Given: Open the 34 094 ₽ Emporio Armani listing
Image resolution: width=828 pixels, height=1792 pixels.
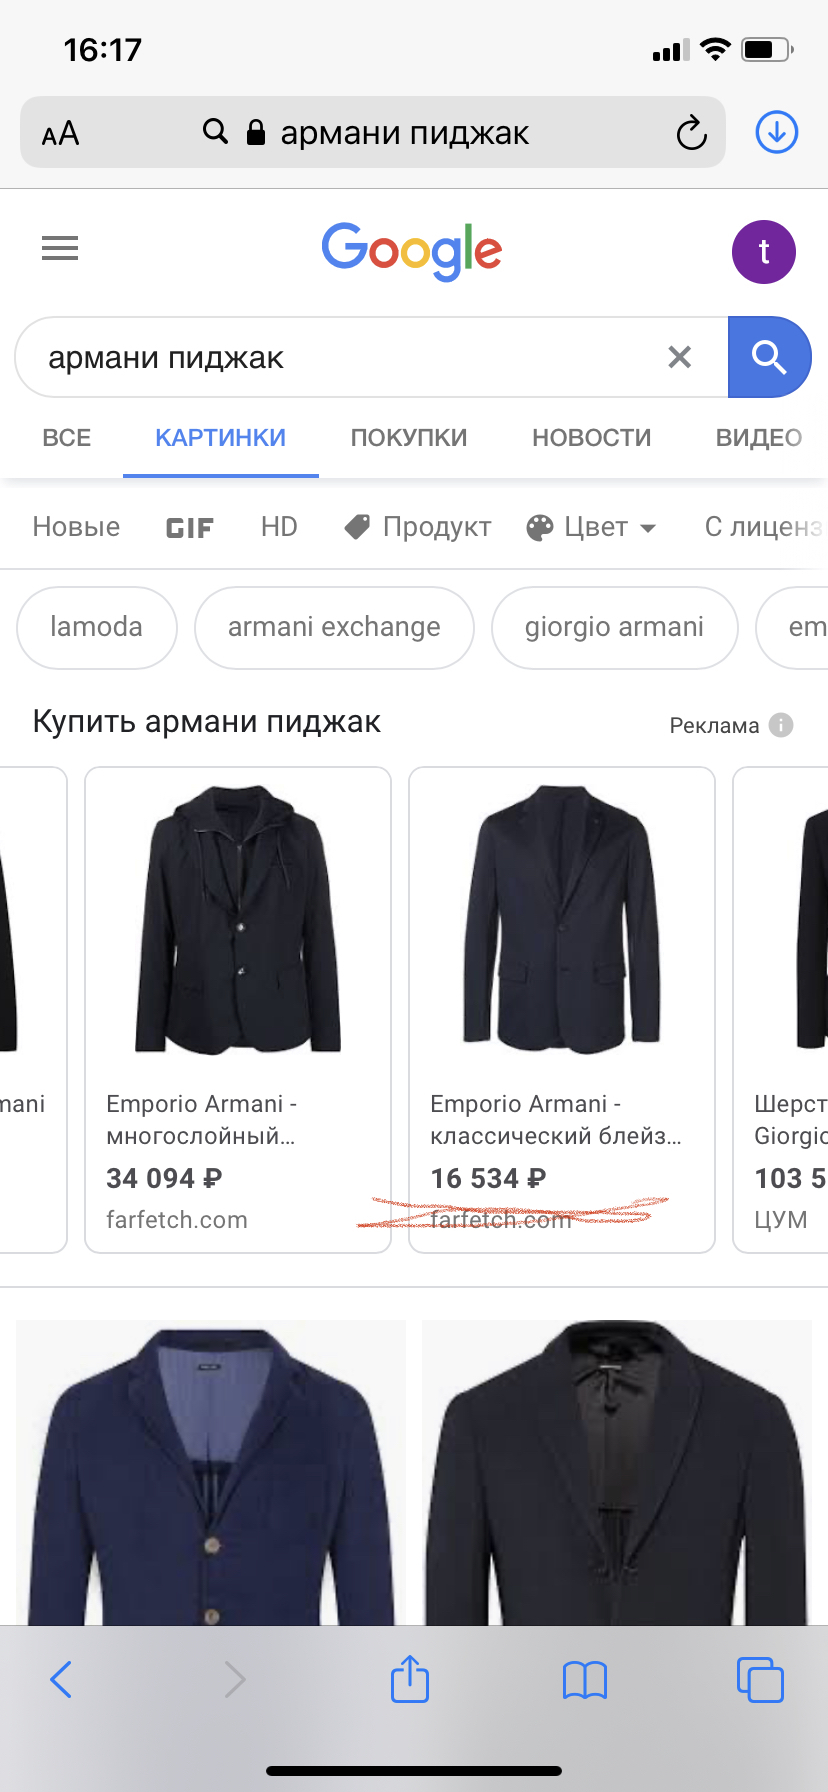Looking at the screenshot, I should coord(238,1010).
